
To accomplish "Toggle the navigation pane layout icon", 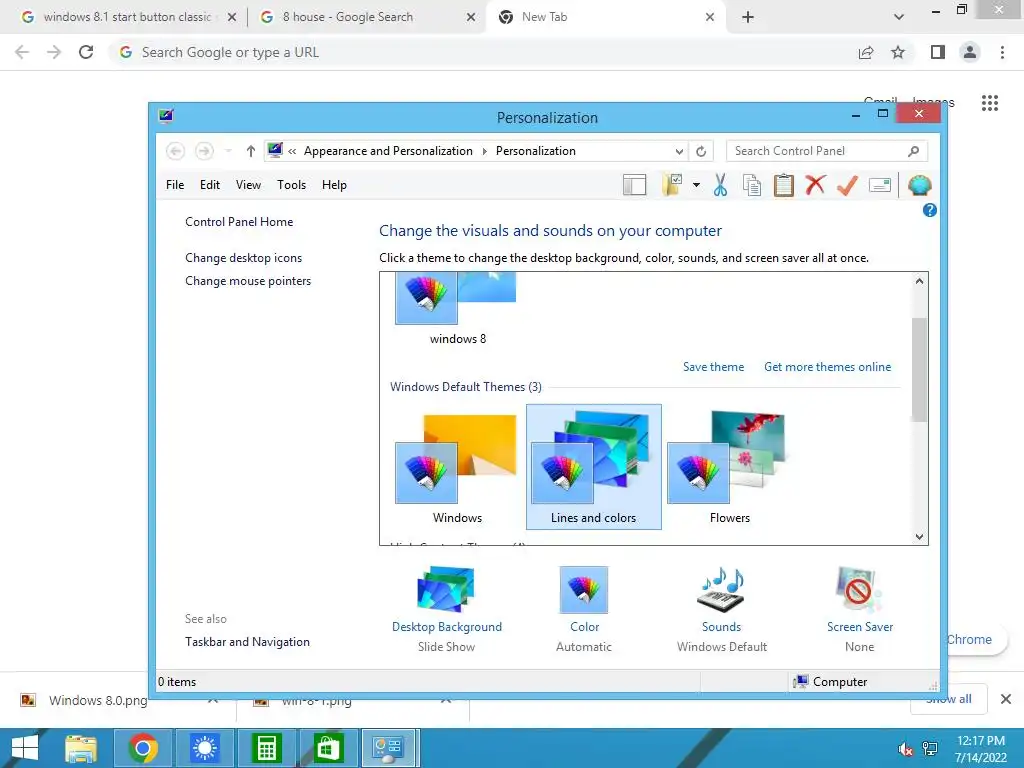I will 634,185.
